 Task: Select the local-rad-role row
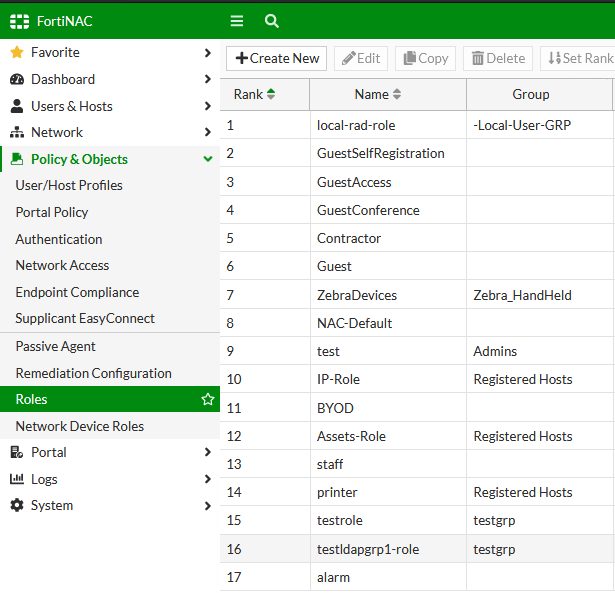point(417,125)
